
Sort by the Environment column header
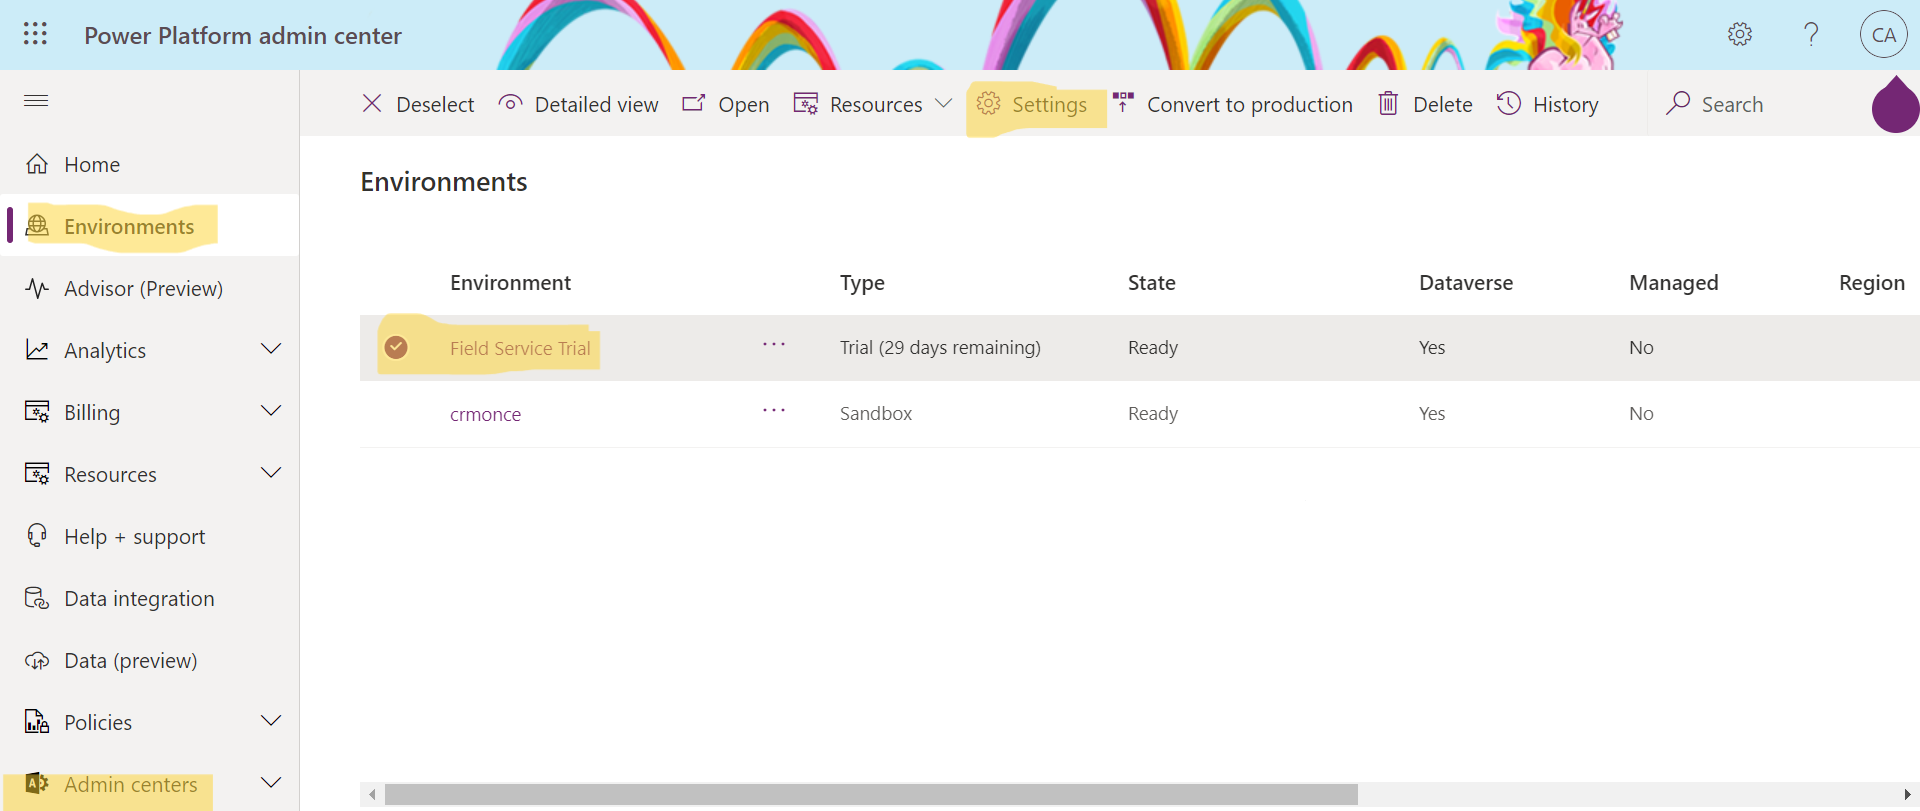pos(510,283)
